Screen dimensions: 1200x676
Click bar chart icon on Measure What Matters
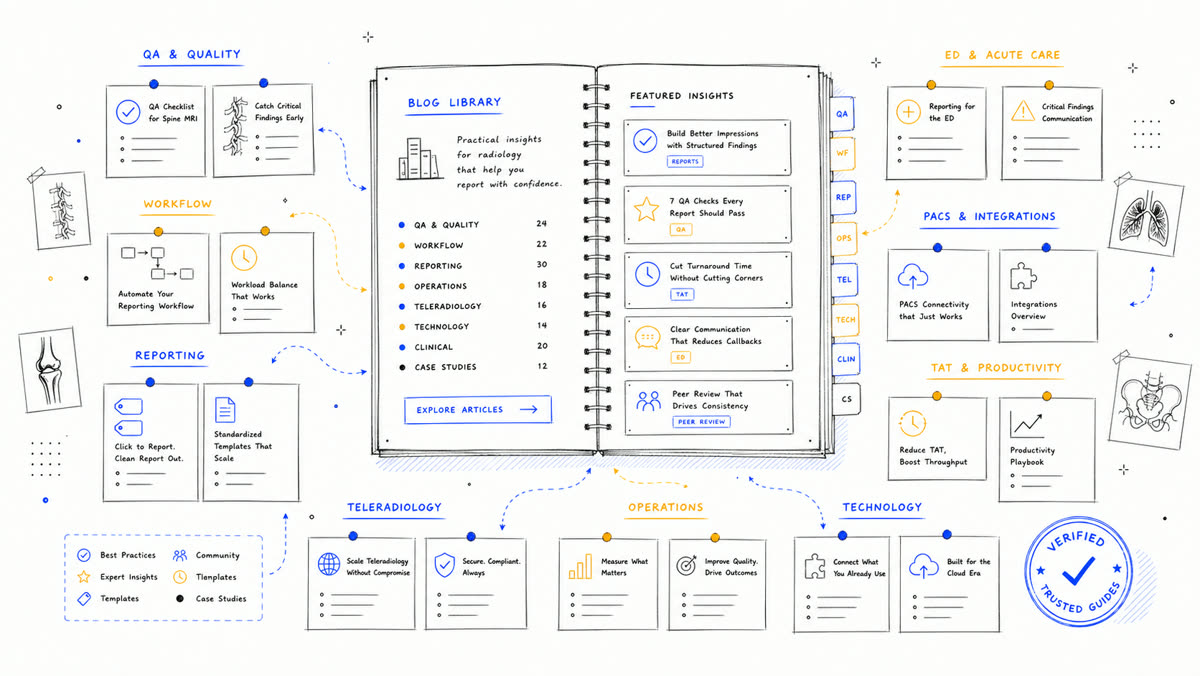pos(580,567)
